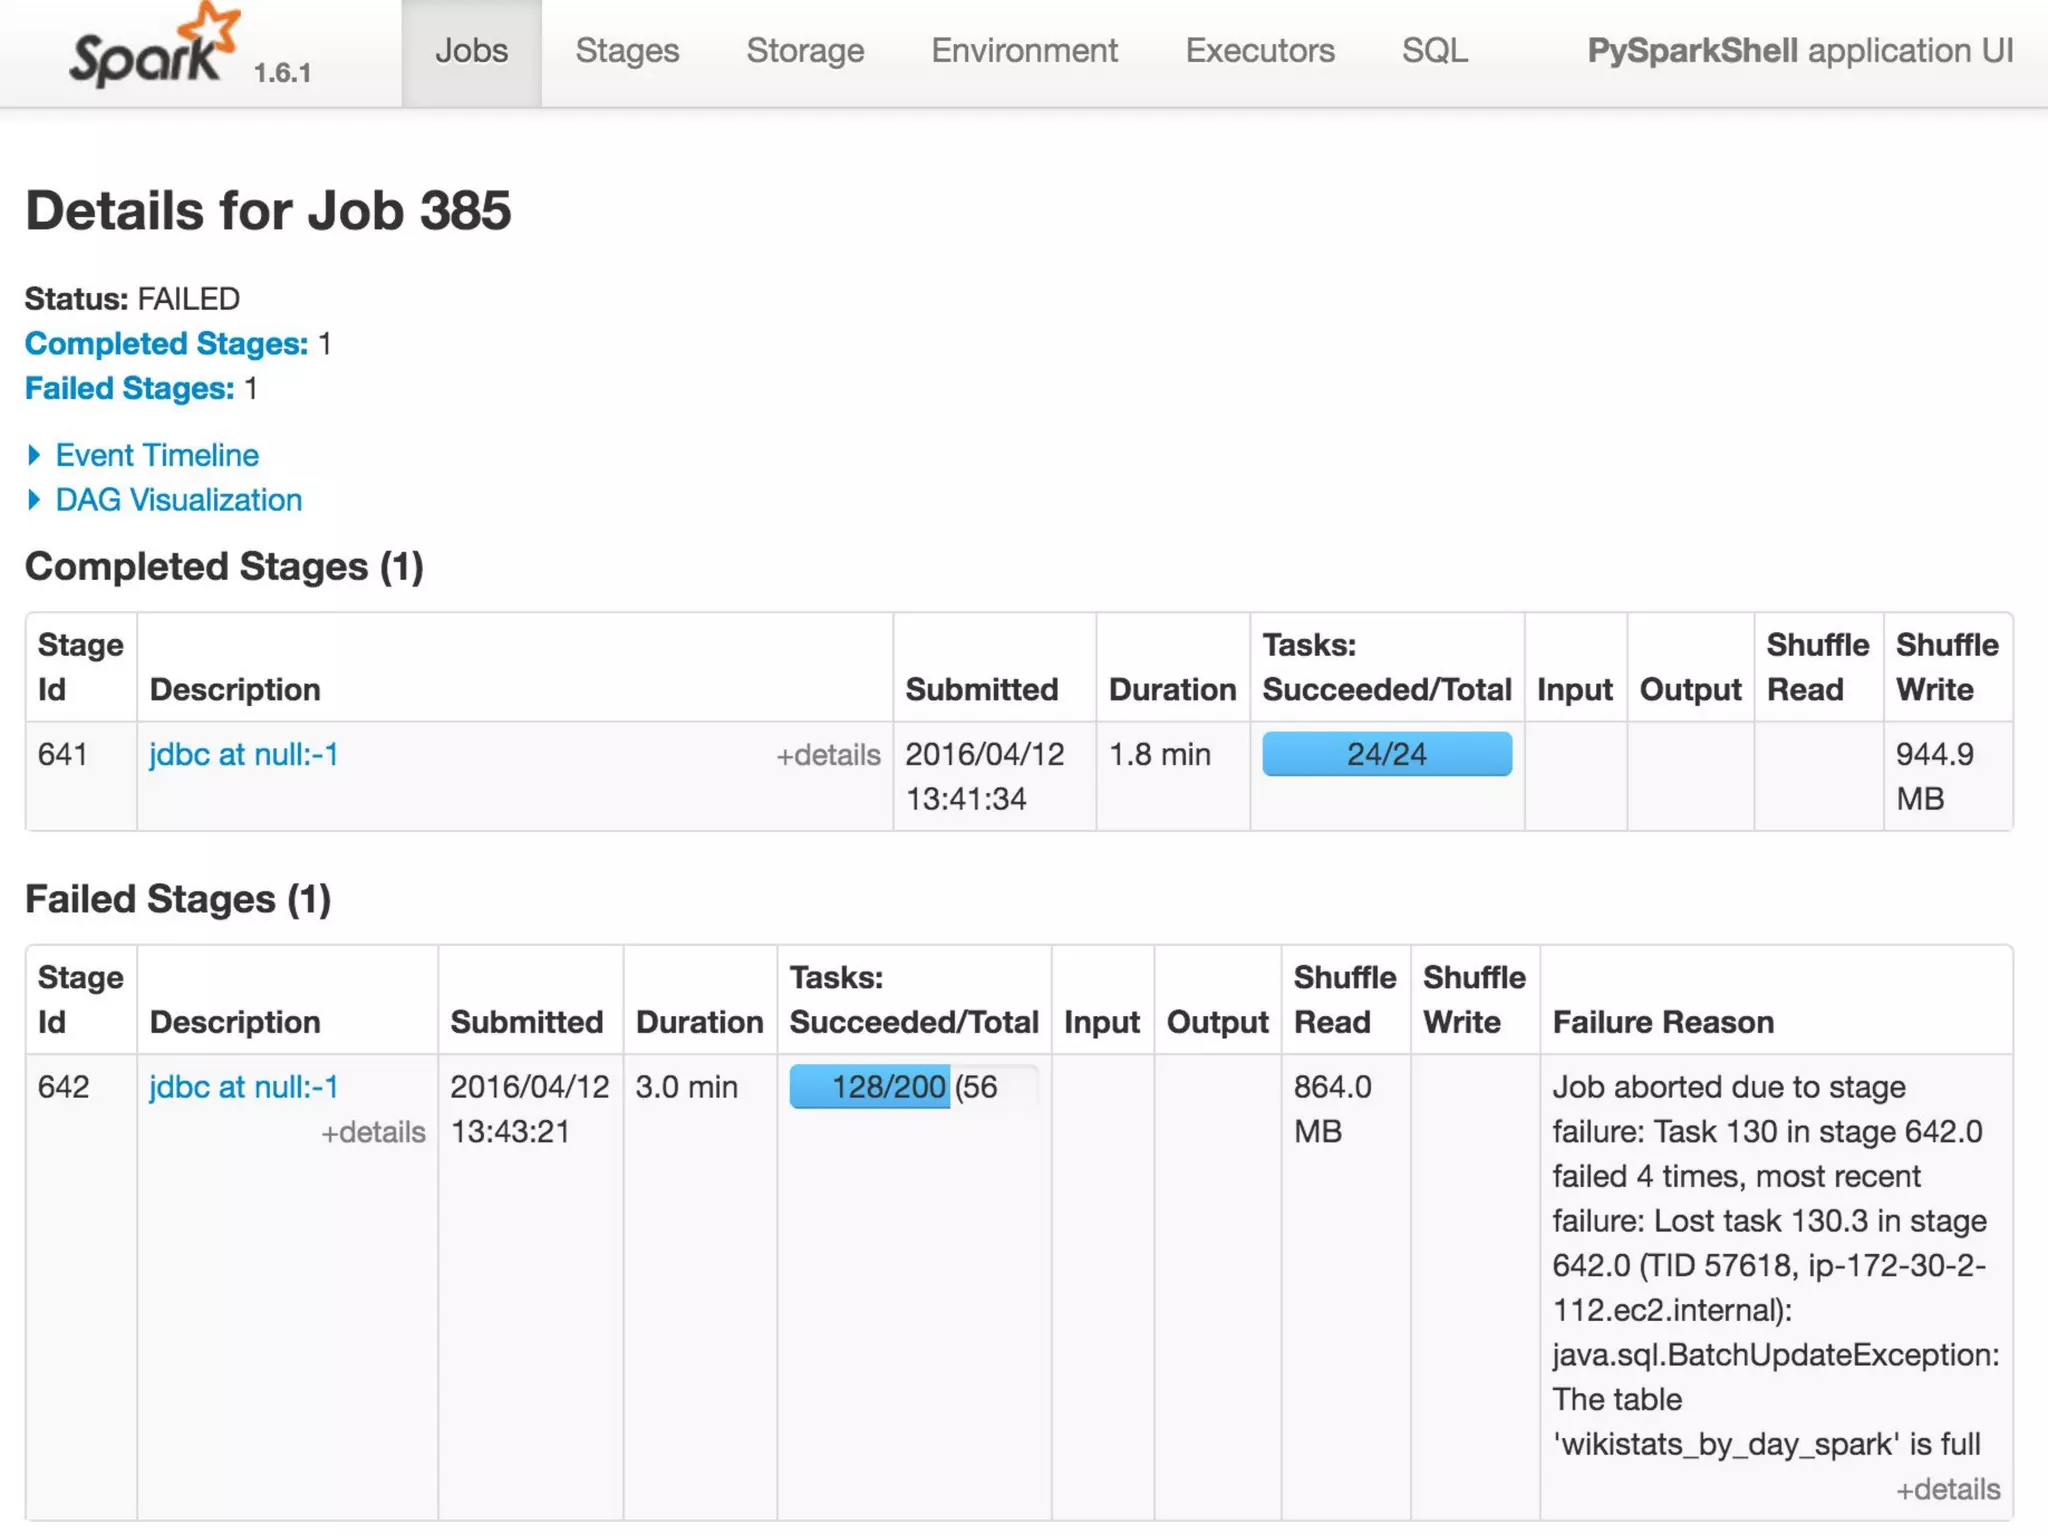Open stage 642 jdbc at null:-1 link

[x=243, y=1087]
